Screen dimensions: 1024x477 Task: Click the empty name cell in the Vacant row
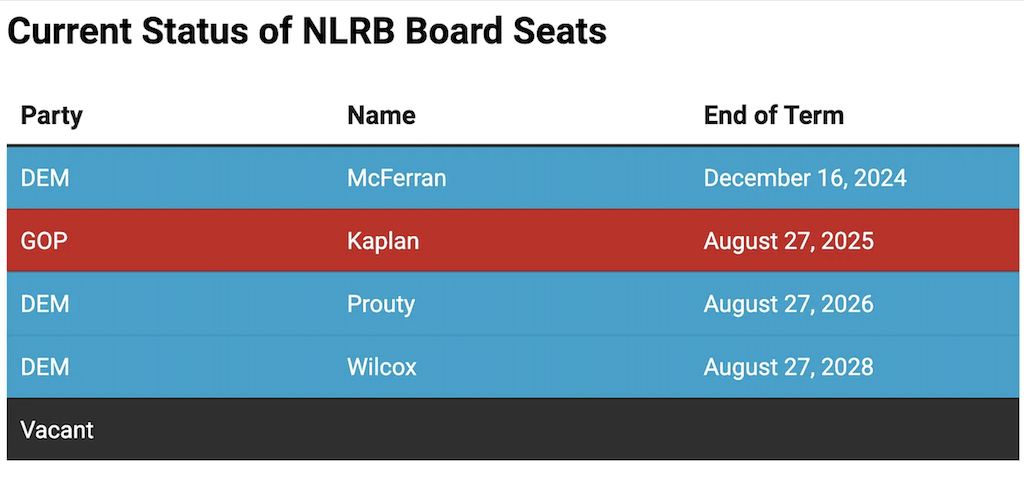(x=500, y=430)
